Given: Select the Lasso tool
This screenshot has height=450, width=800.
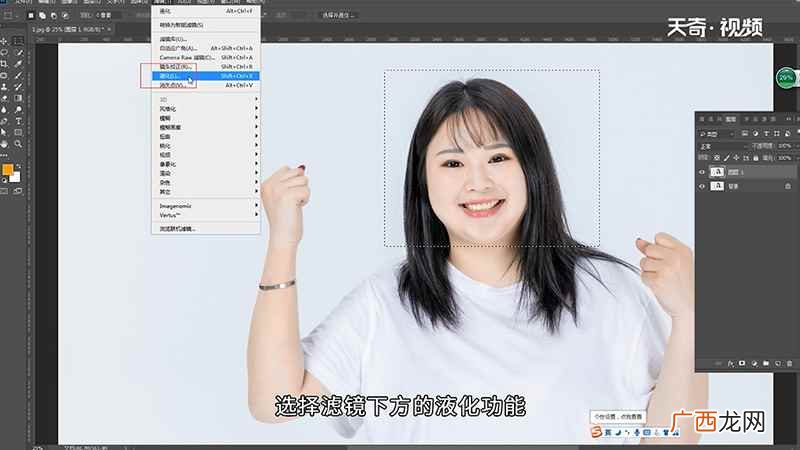Looking at the screenshot, I should pyautogui.click(x=4, y=53).
